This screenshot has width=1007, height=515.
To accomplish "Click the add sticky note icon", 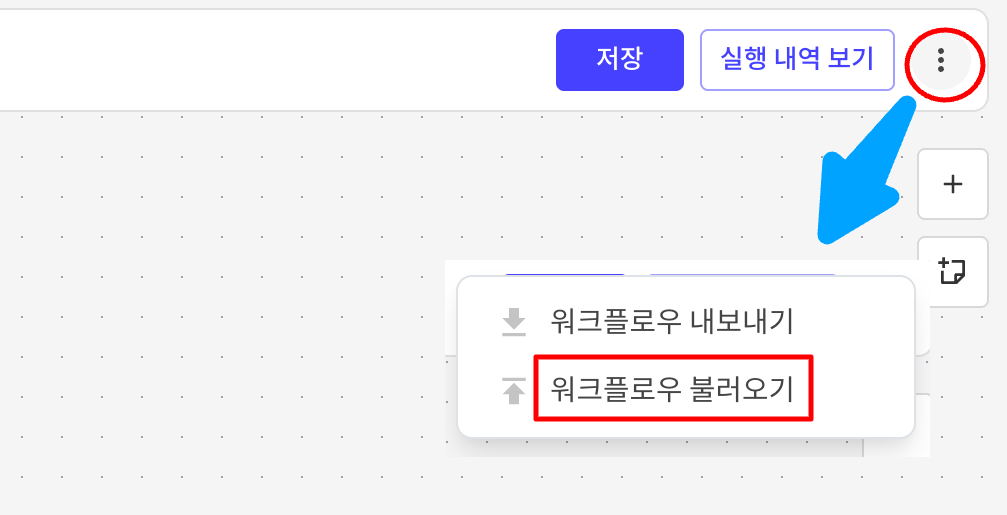I will 952,269.
